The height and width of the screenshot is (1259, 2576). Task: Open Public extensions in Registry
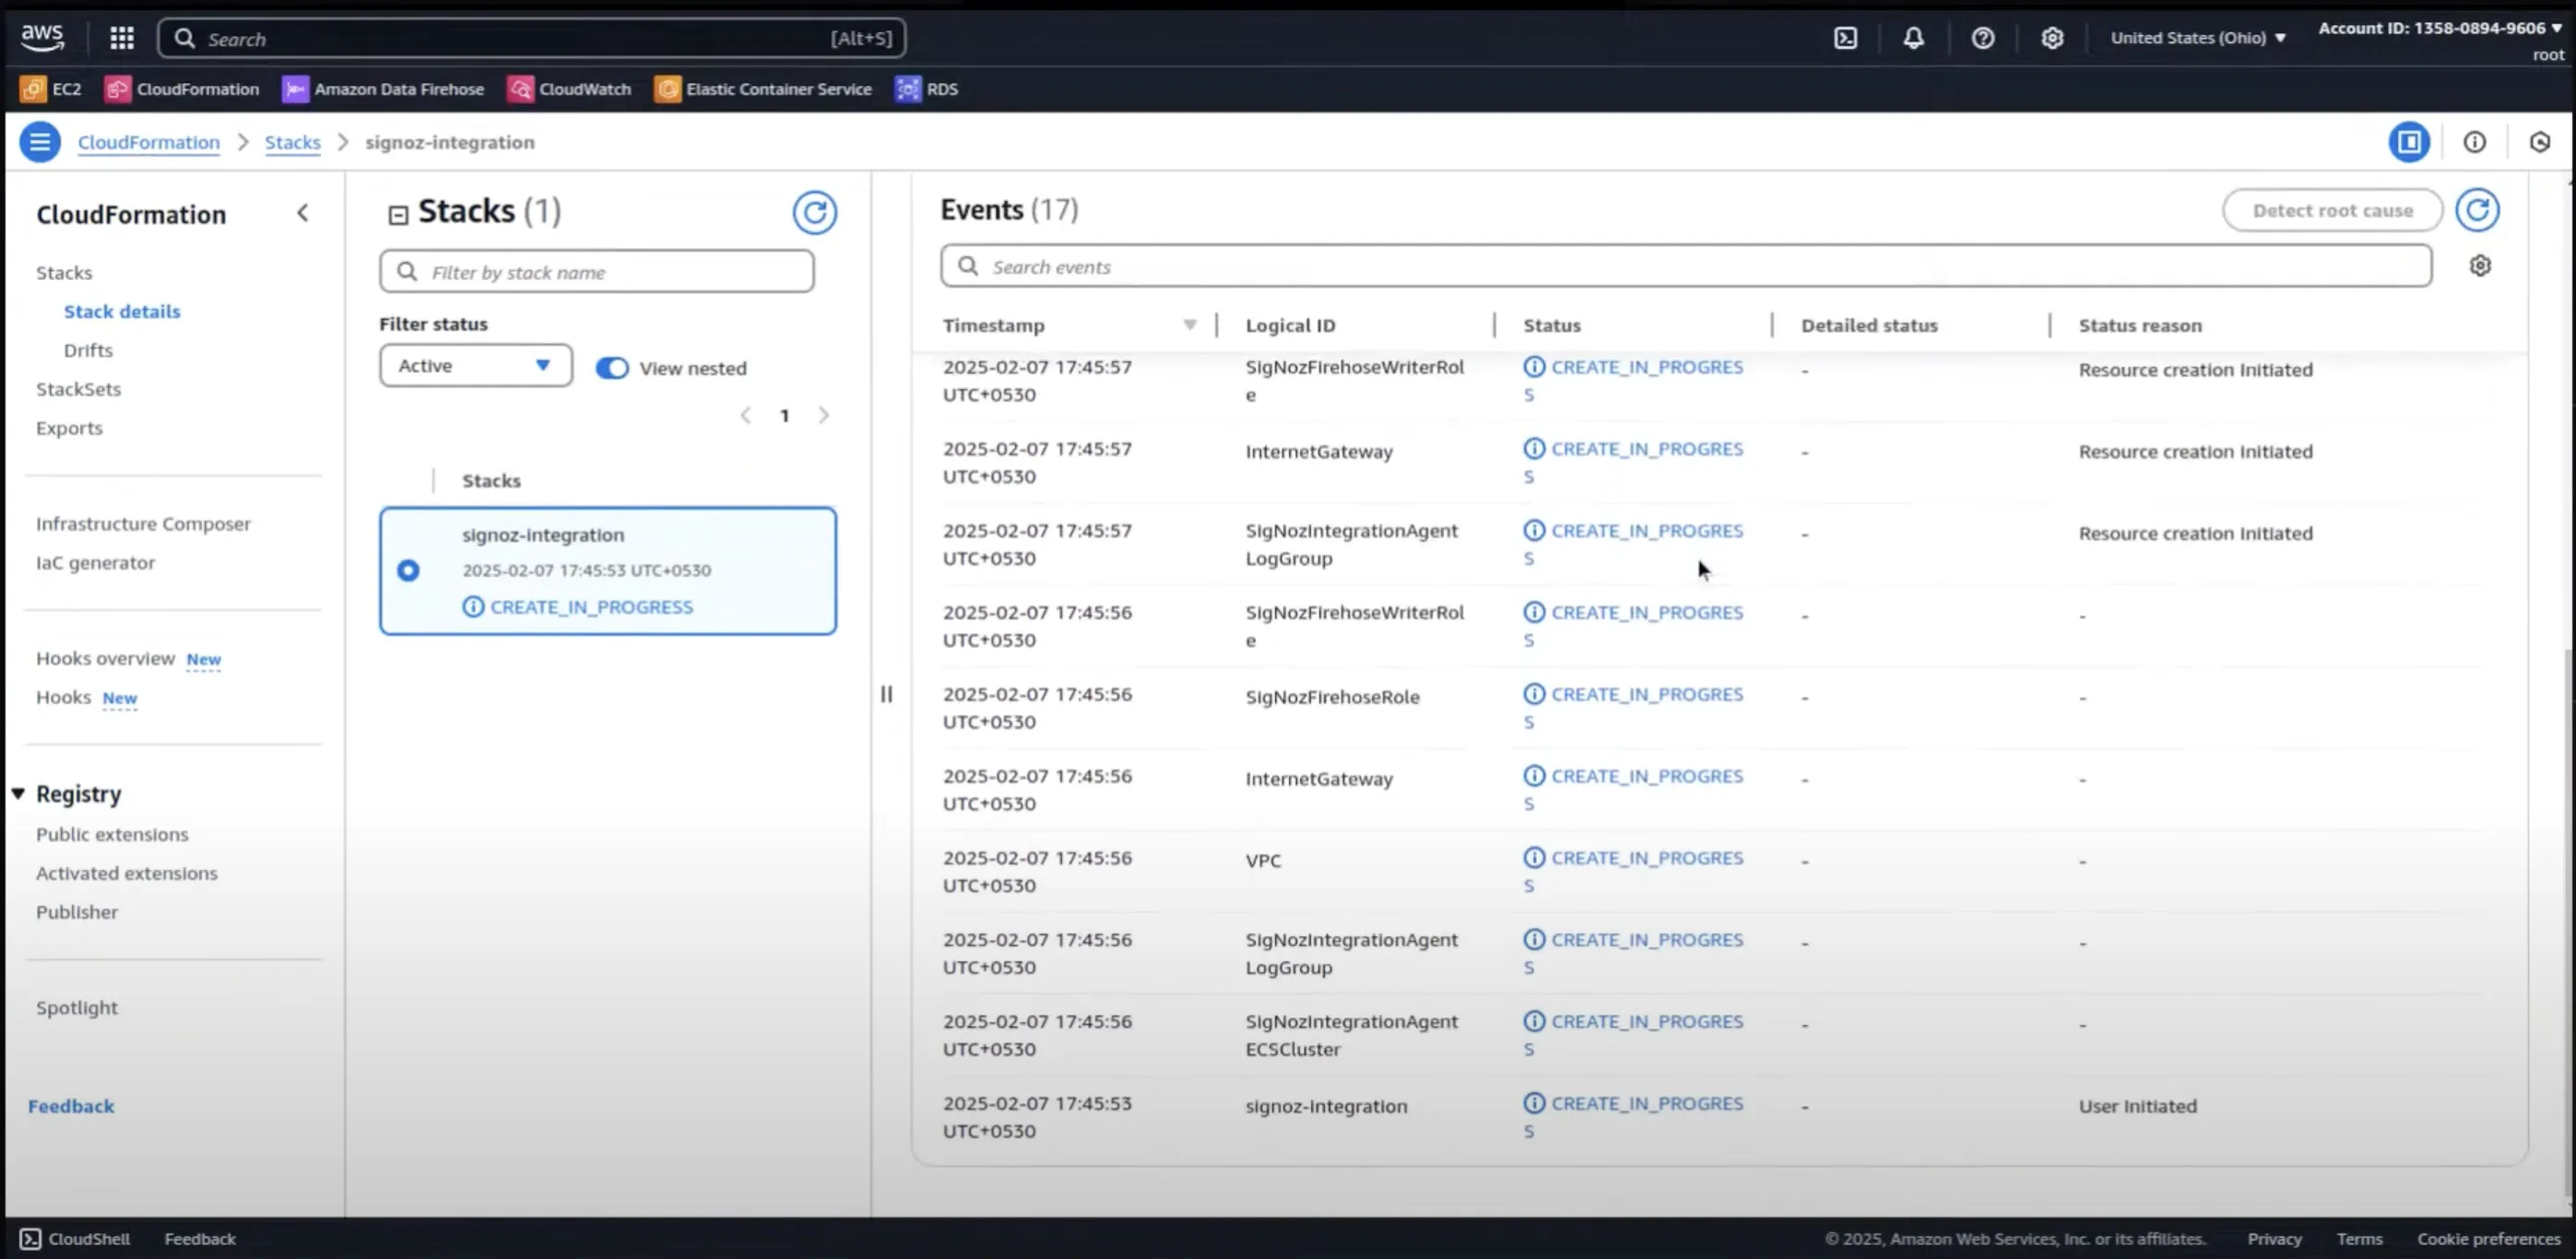click(112, 834)
